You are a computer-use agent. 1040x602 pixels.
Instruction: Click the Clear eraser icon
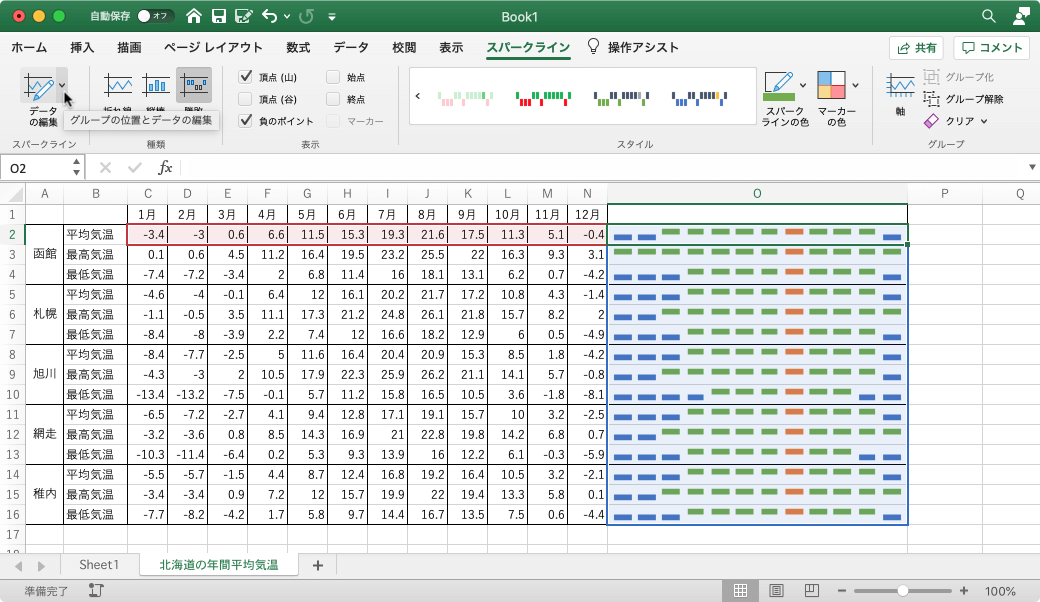point(931,121)
